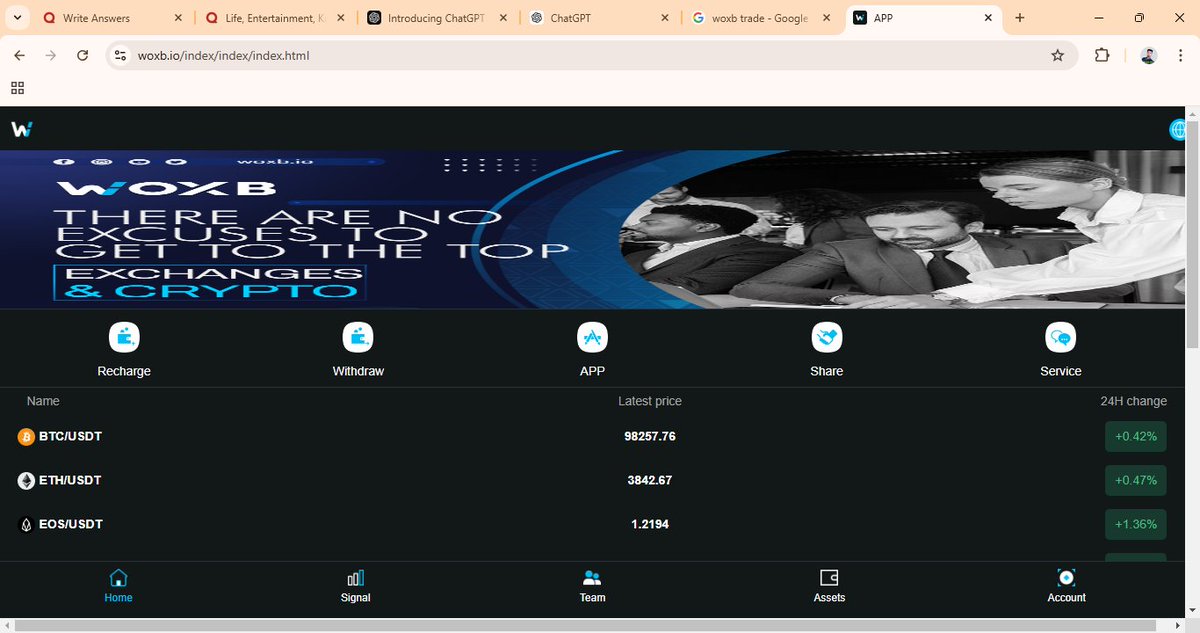Open the Signal bottom tab

[x=355, y=586]
